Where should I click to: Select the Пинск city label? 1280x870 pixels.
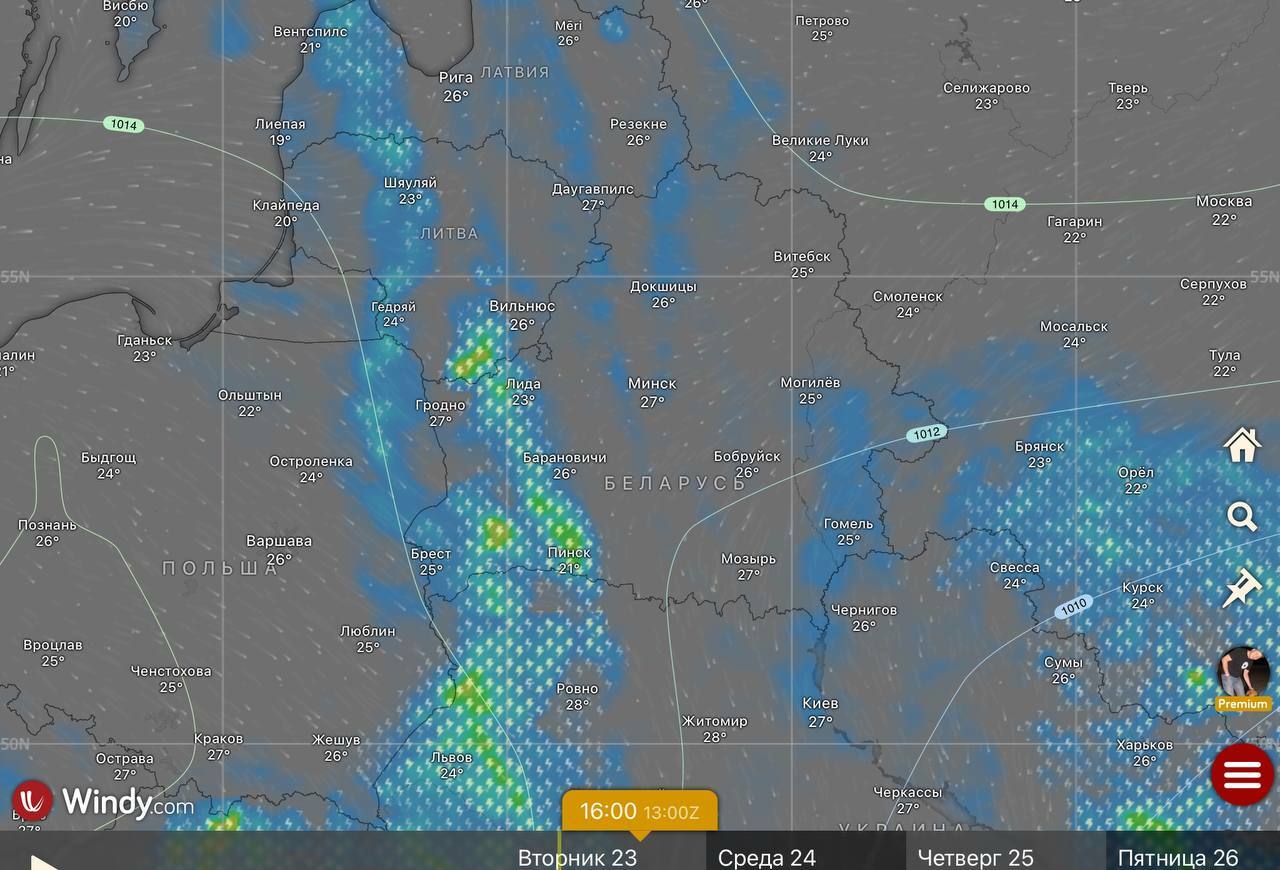pyautogui.click(x=569, y=552)
